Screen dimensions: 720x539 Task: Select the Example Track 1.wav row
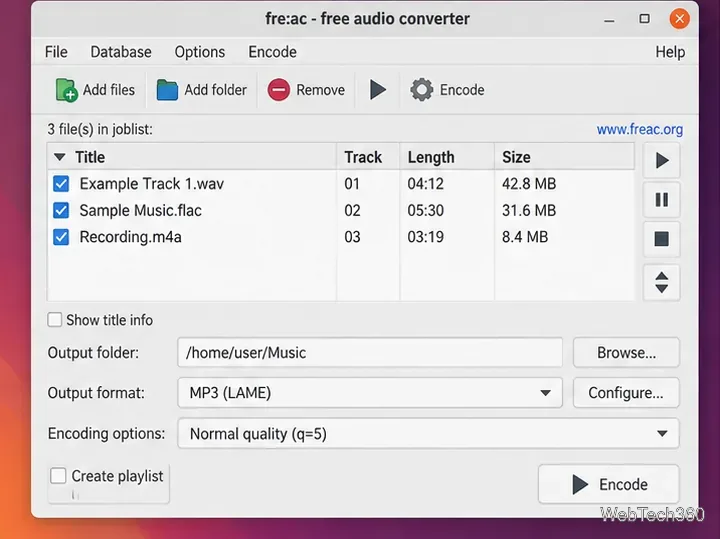tap(341, 184)
